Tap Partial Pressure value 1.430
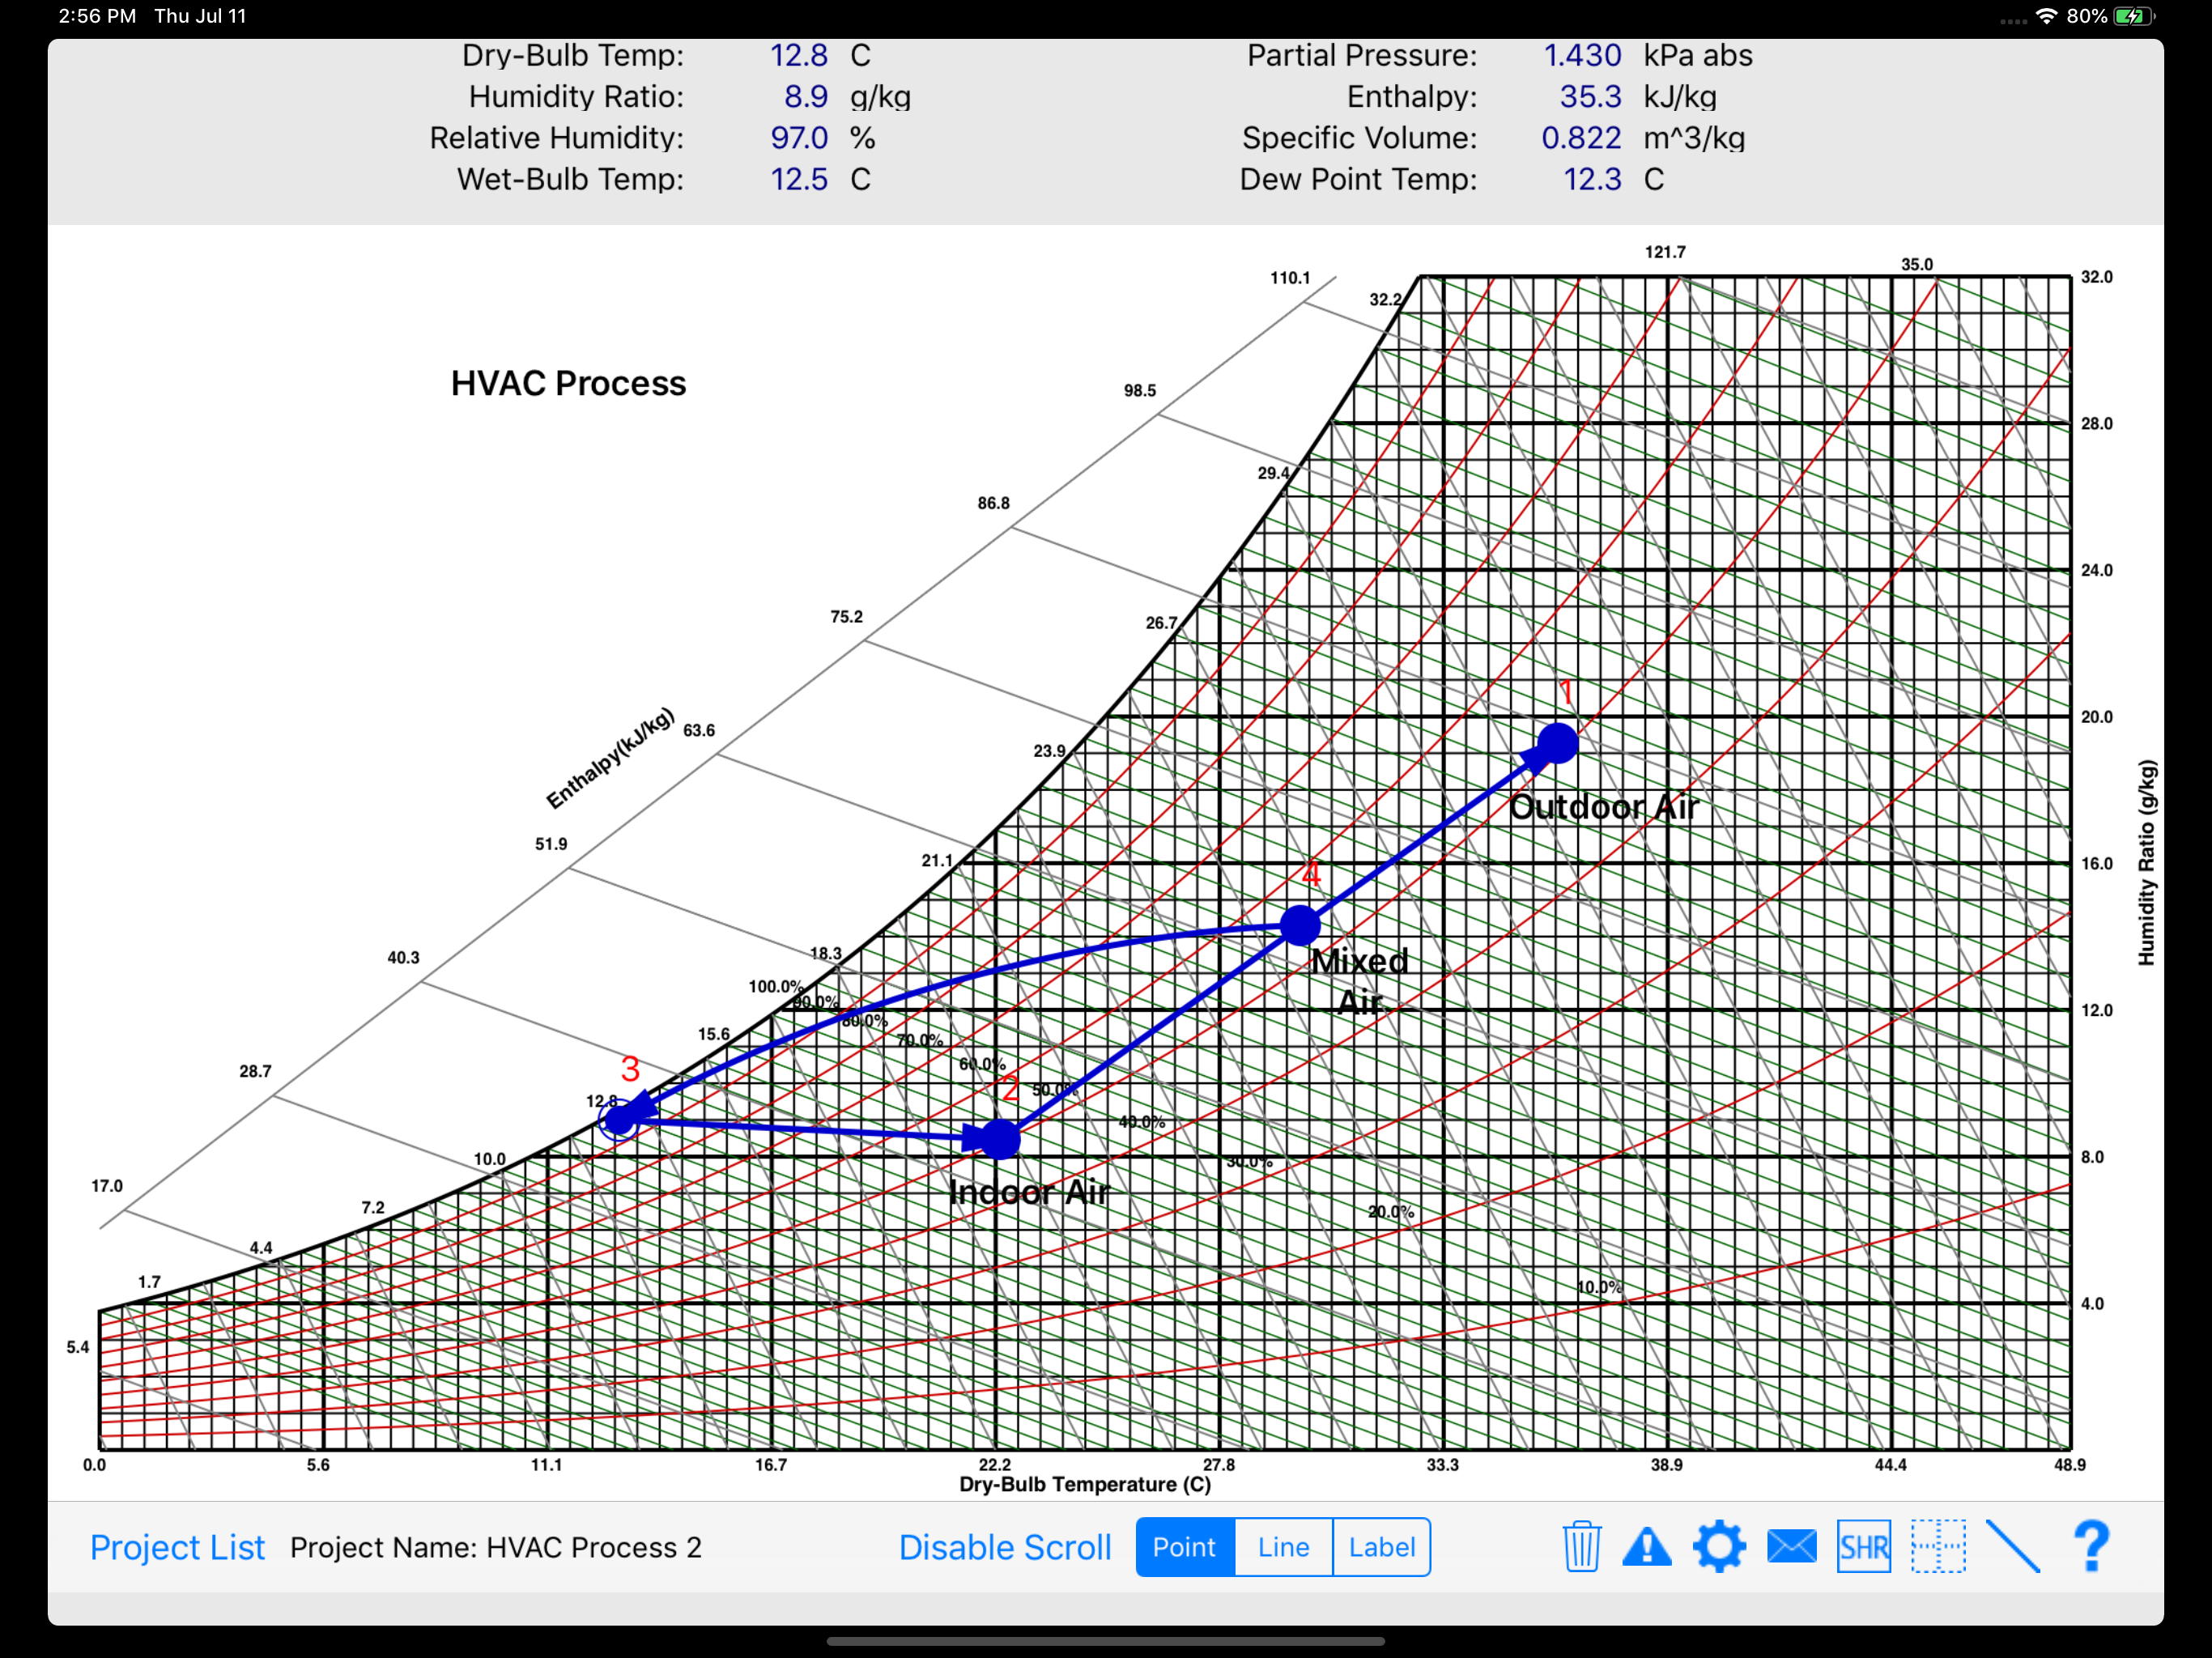Image resolution: width=2212 pixels, height=1658 pixels. pyautogui.click(x=1581, y=55)
